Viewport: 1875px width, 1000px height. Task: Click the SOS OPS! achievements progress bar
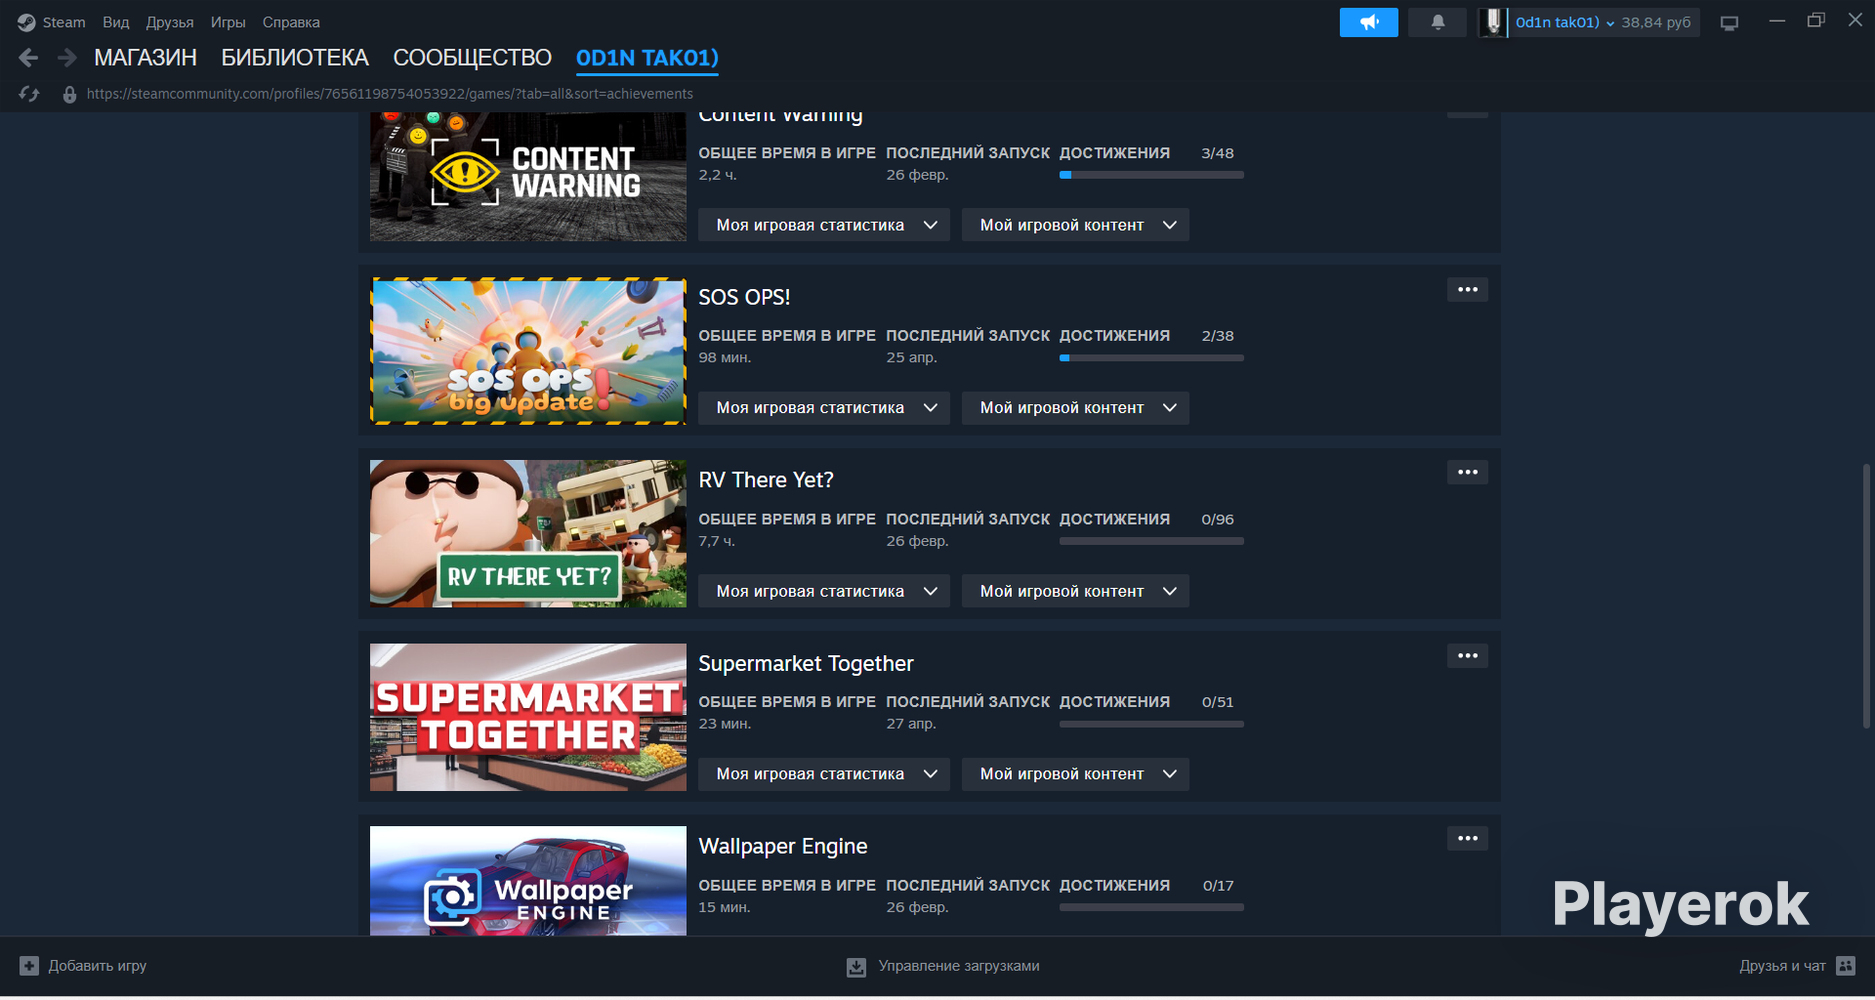pos(1152,358)
